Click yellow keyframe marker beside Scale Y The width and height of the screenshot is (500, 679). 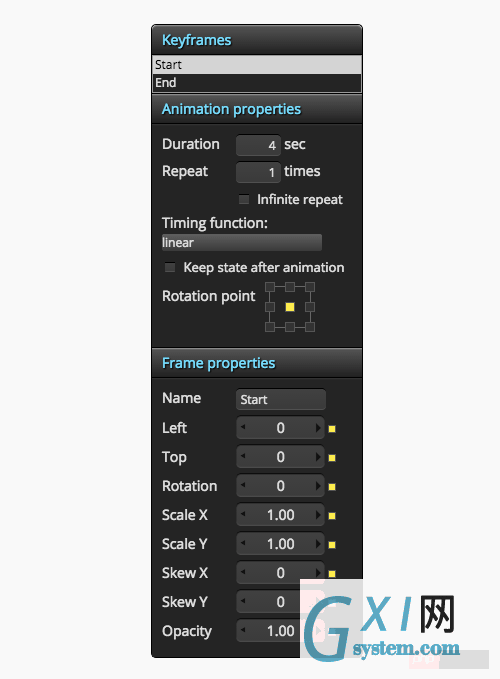coord(332,545)
